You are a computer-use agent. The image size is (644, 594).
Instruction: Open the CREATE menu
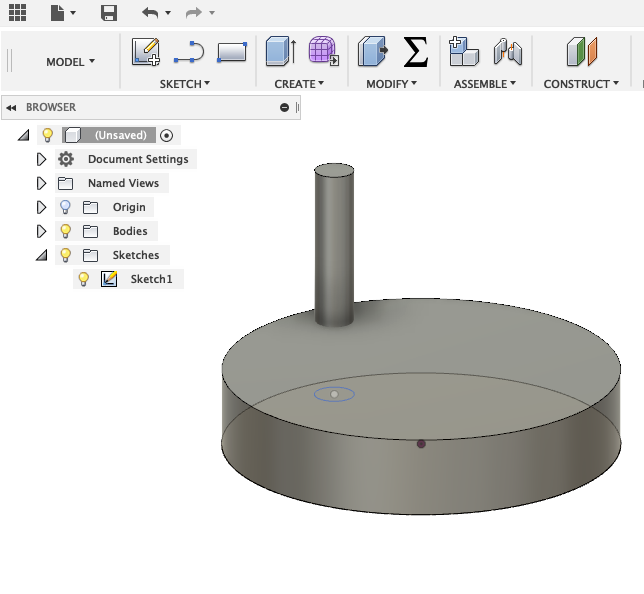[299, 84]
